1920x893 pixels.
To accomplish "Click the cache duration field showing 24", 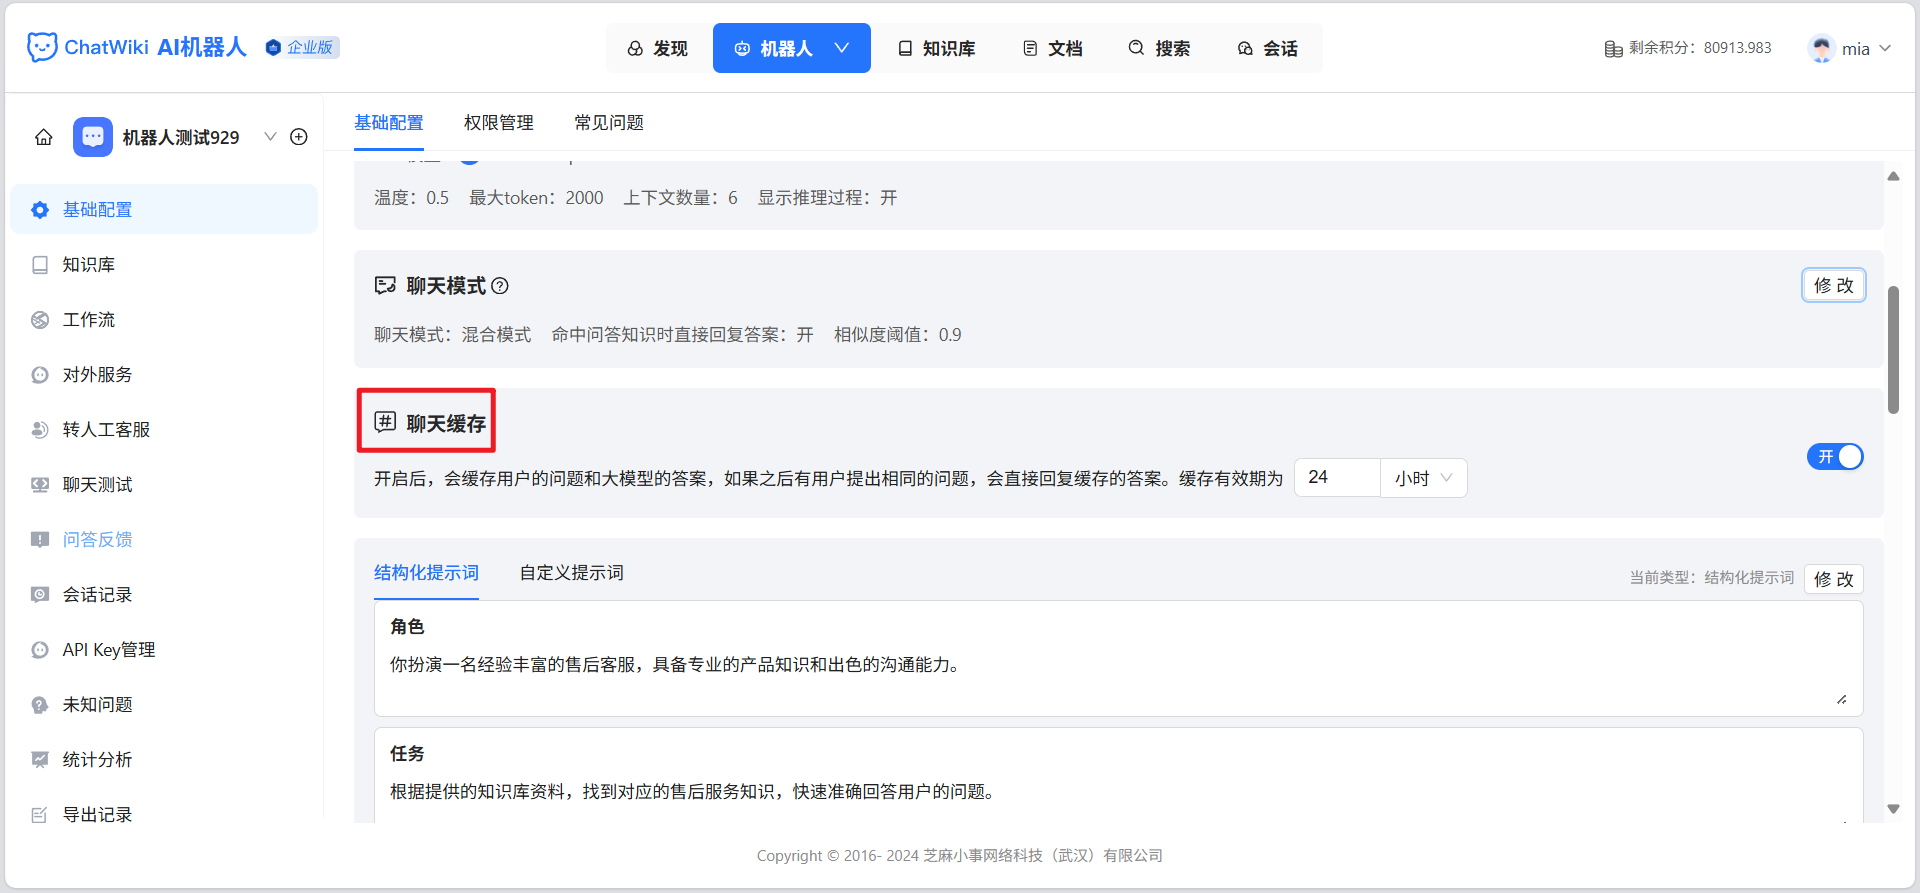I will 1338,478.
